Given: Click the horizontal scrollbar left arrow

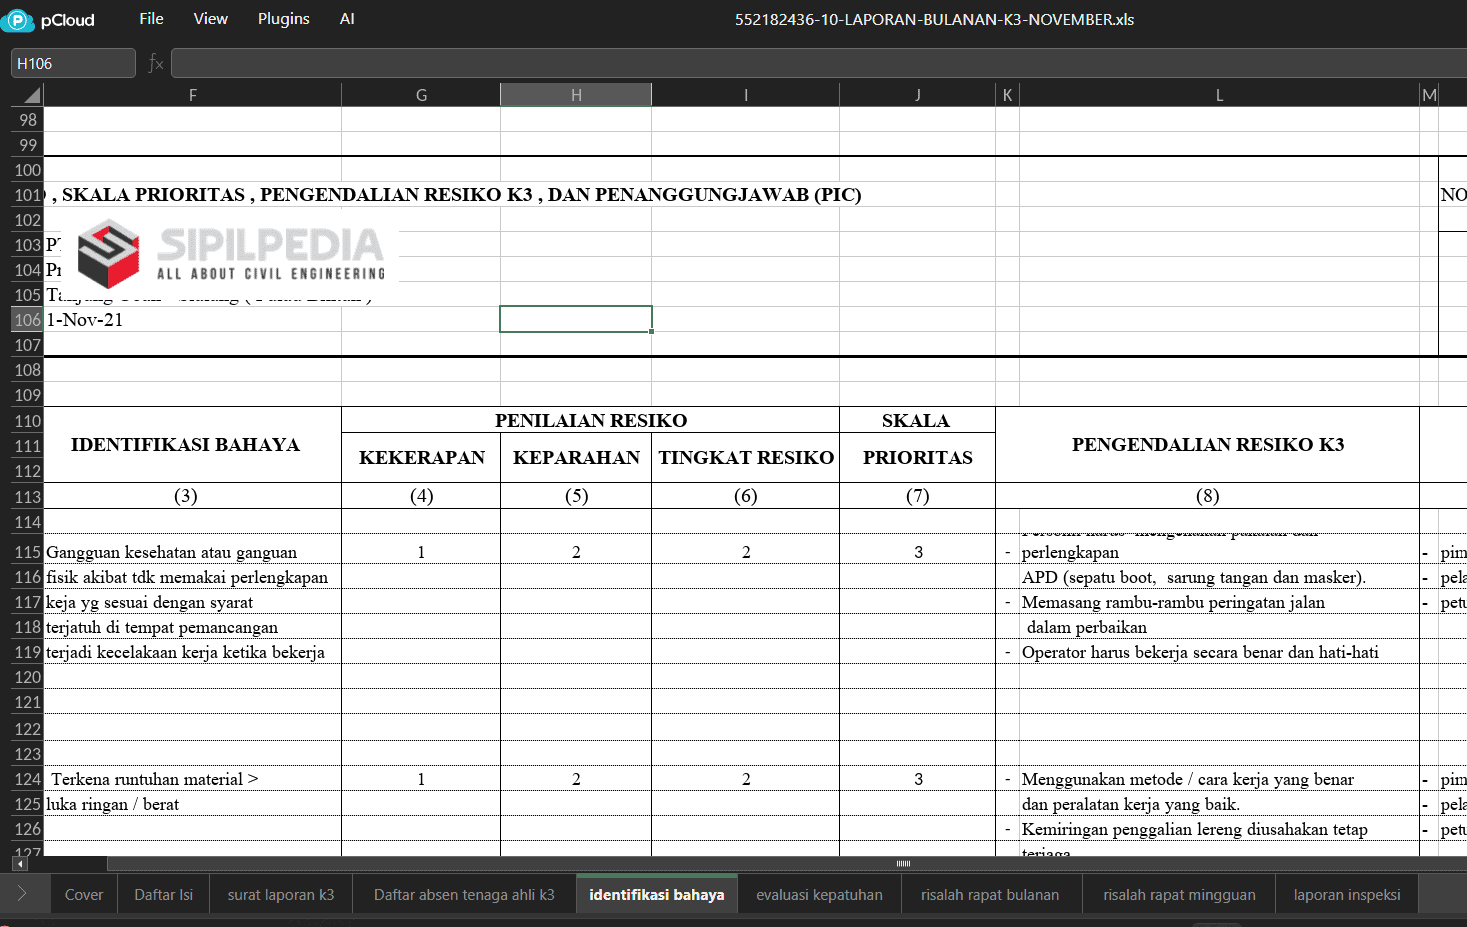Looking at the screenshot, I should tap(20, 863).
